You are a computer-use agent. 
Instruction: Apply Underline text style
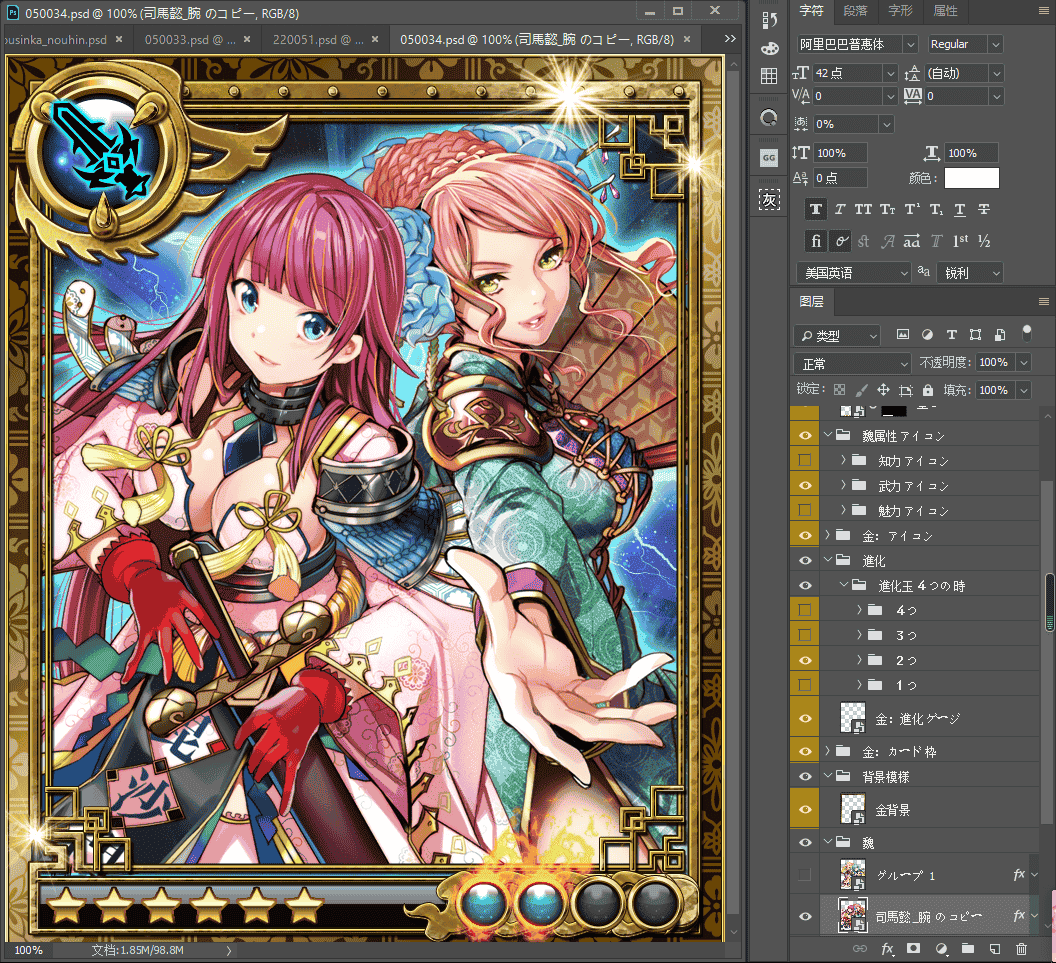coord(960,209)
